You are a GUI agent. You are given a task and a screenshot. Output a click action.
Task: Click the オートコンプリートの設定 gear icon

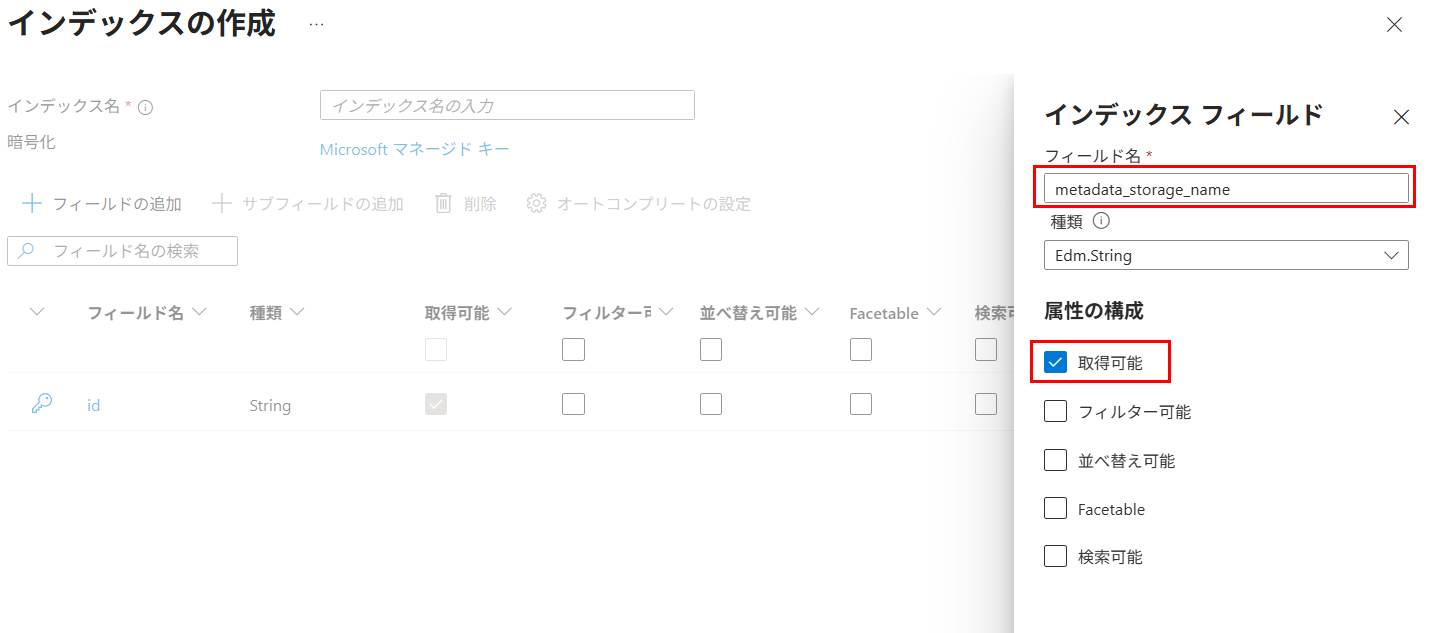click(x=537, y=204)
